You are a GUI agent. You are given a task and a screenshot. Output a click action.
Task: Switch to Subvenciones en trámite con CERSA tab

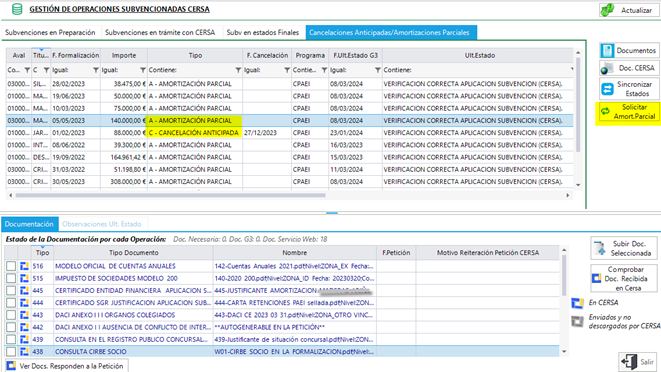pyautogui.click(x=160, y=32)
